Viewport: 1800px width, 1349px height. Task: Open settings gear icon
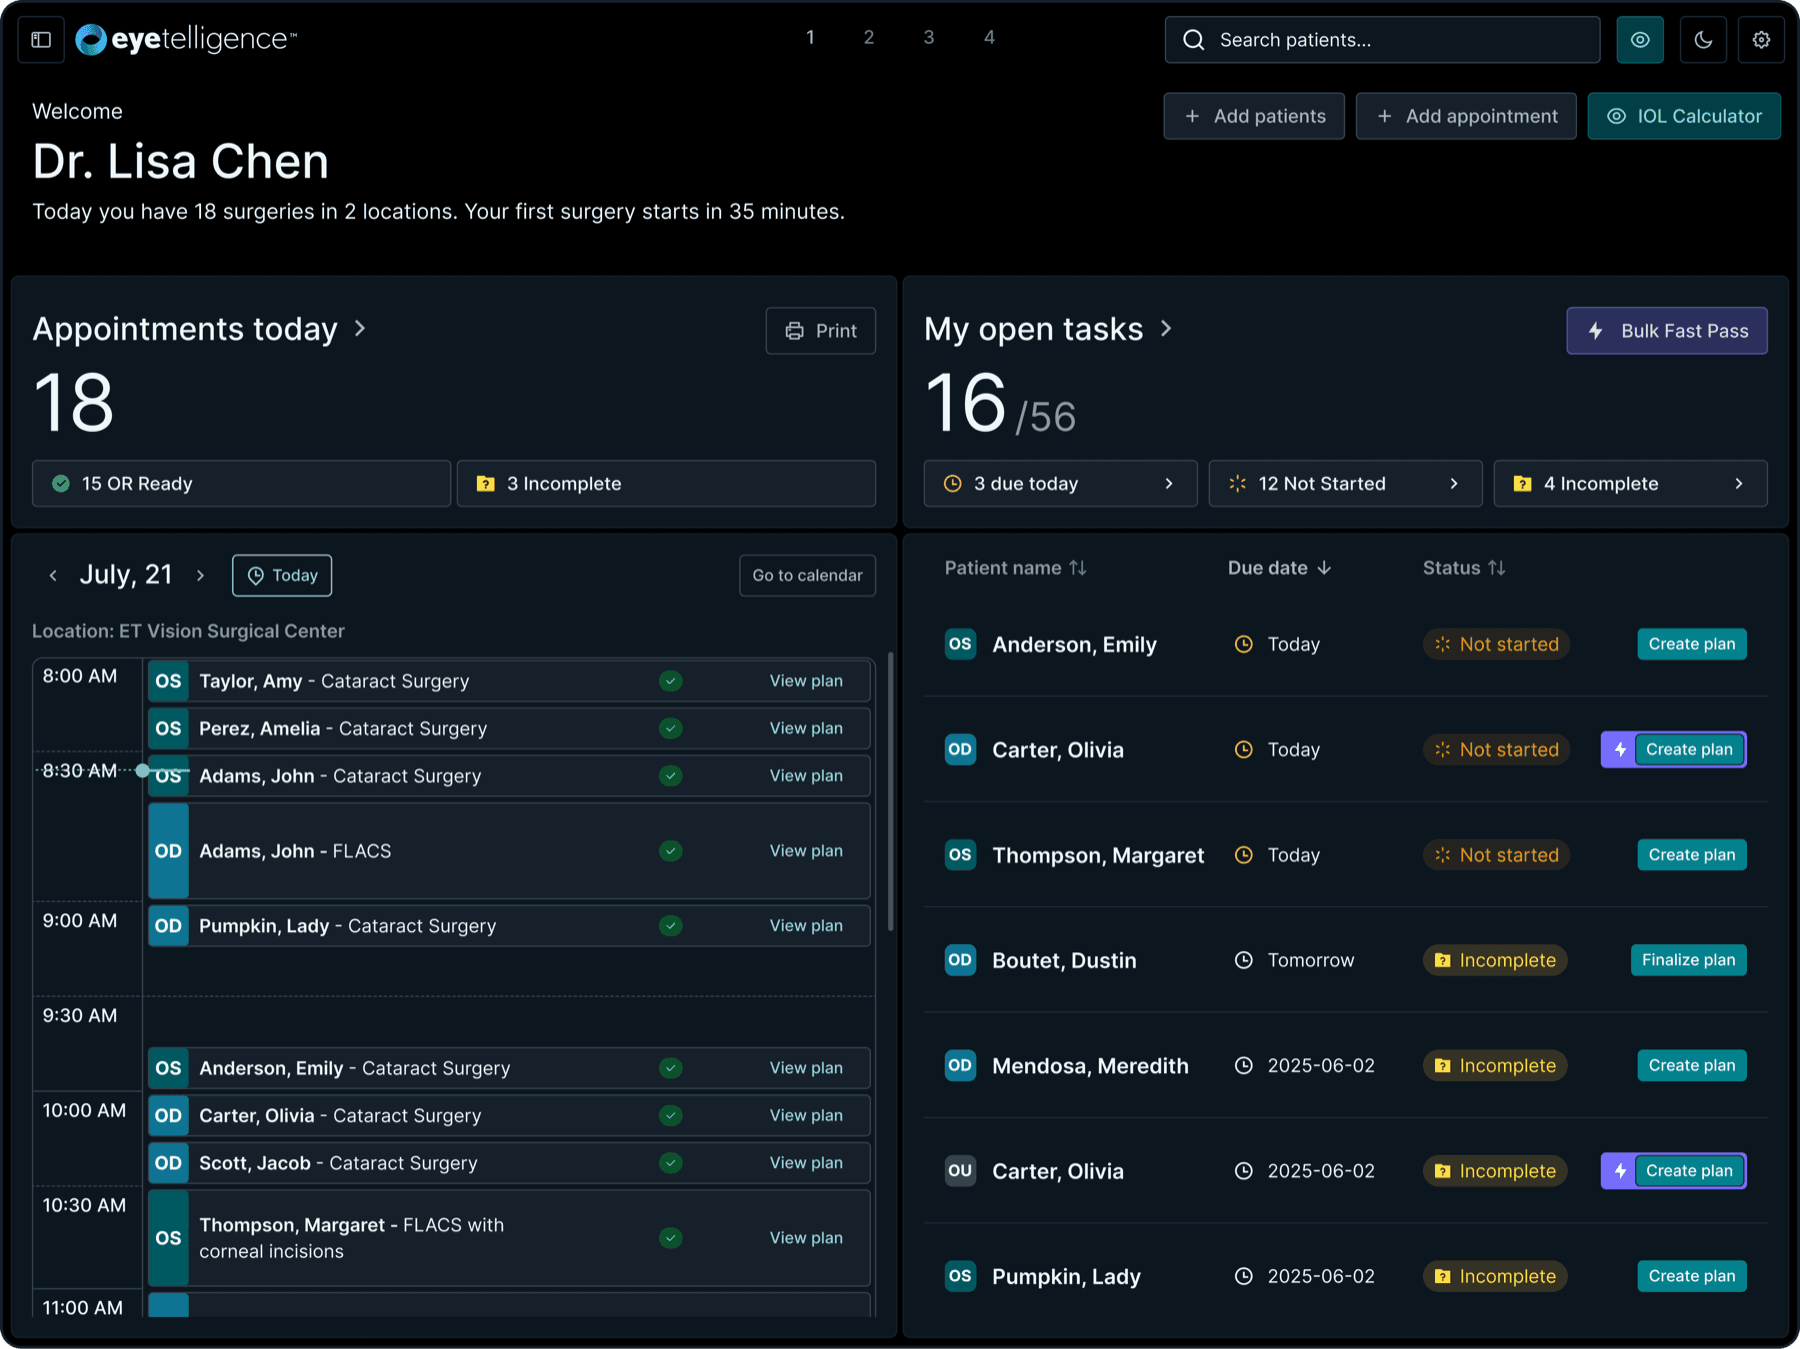(1761, 40)
